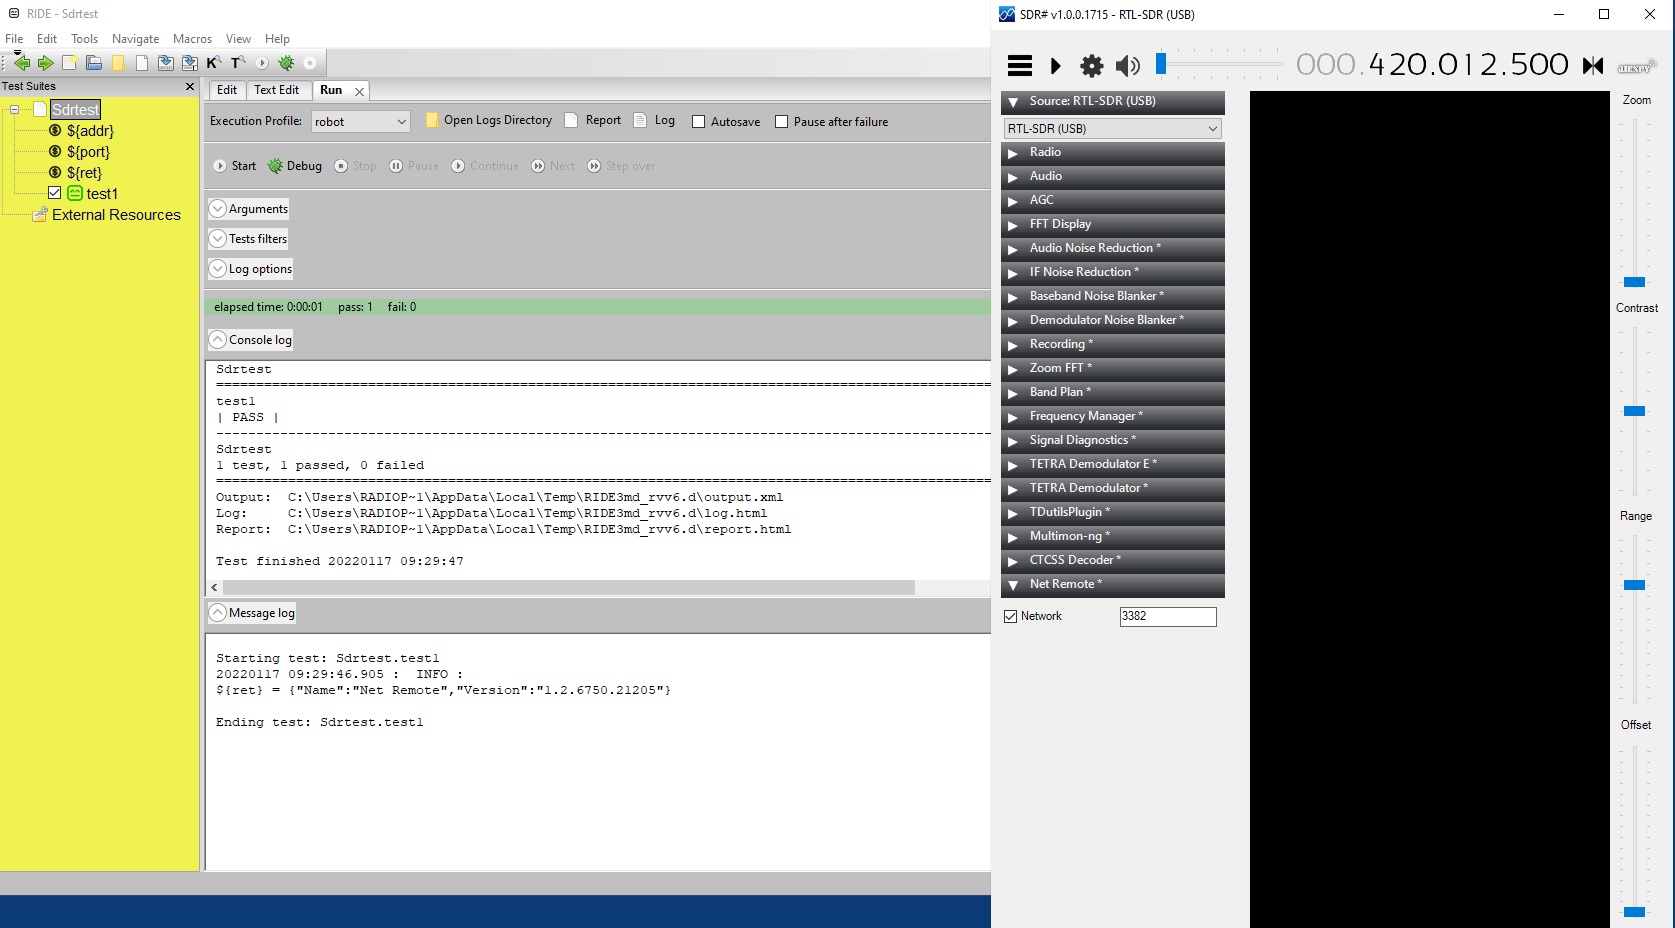The height and width of the screenshot is (928, 1675).
Task: Mute audio with SDR# speaker icon
Action: coord(1128,66)
